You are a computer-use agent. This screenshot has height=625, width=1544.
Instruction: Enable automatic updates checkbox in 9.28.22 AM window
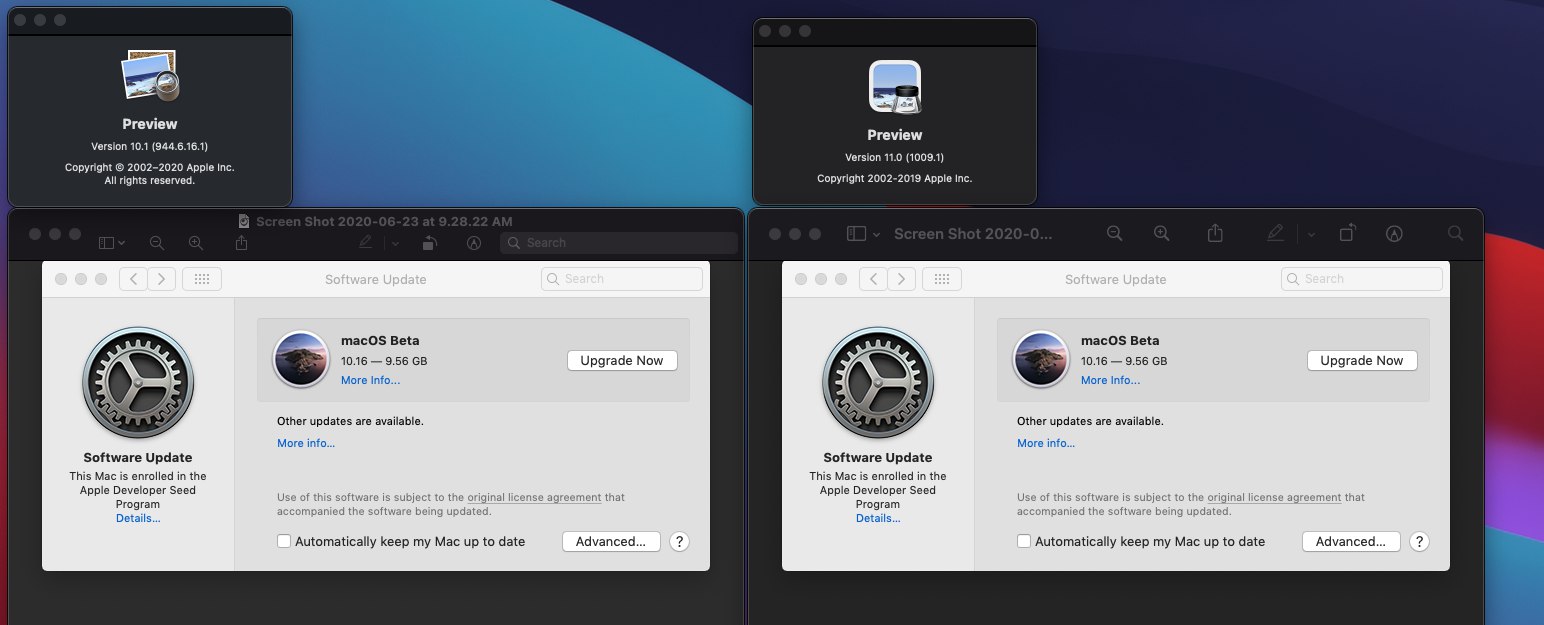[x=284, y=541]
